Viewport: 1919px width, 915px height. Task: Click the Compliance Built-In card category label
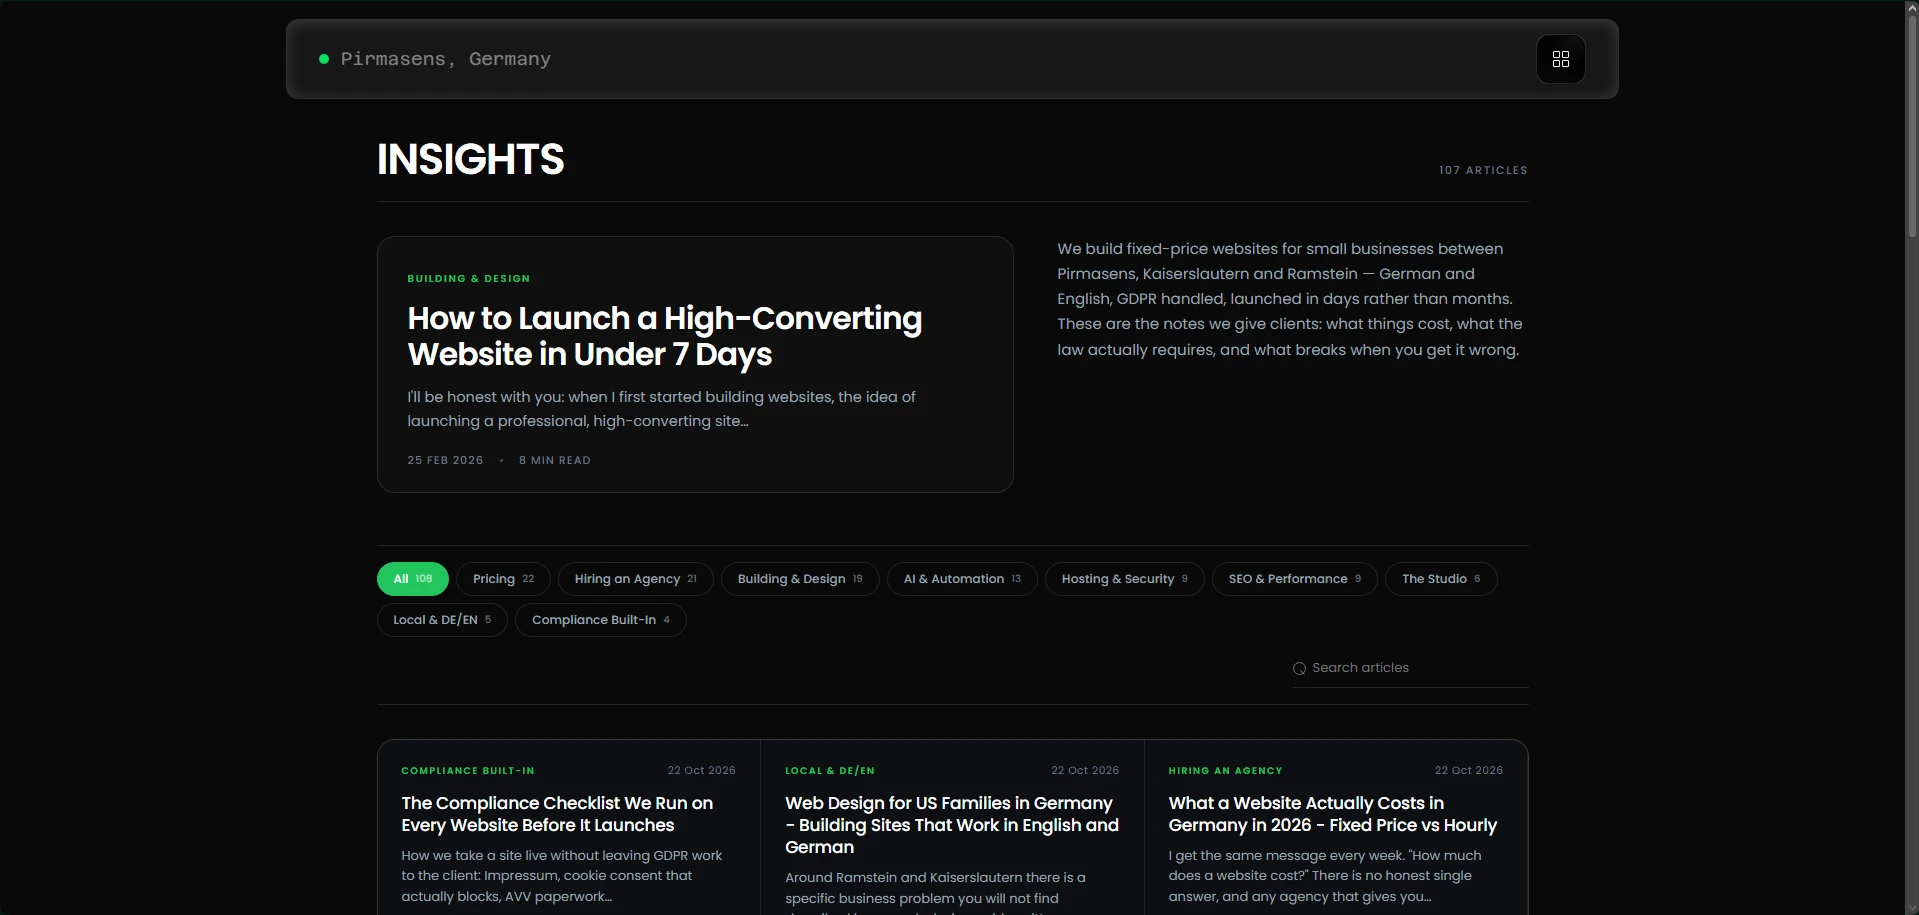(468, 771)
